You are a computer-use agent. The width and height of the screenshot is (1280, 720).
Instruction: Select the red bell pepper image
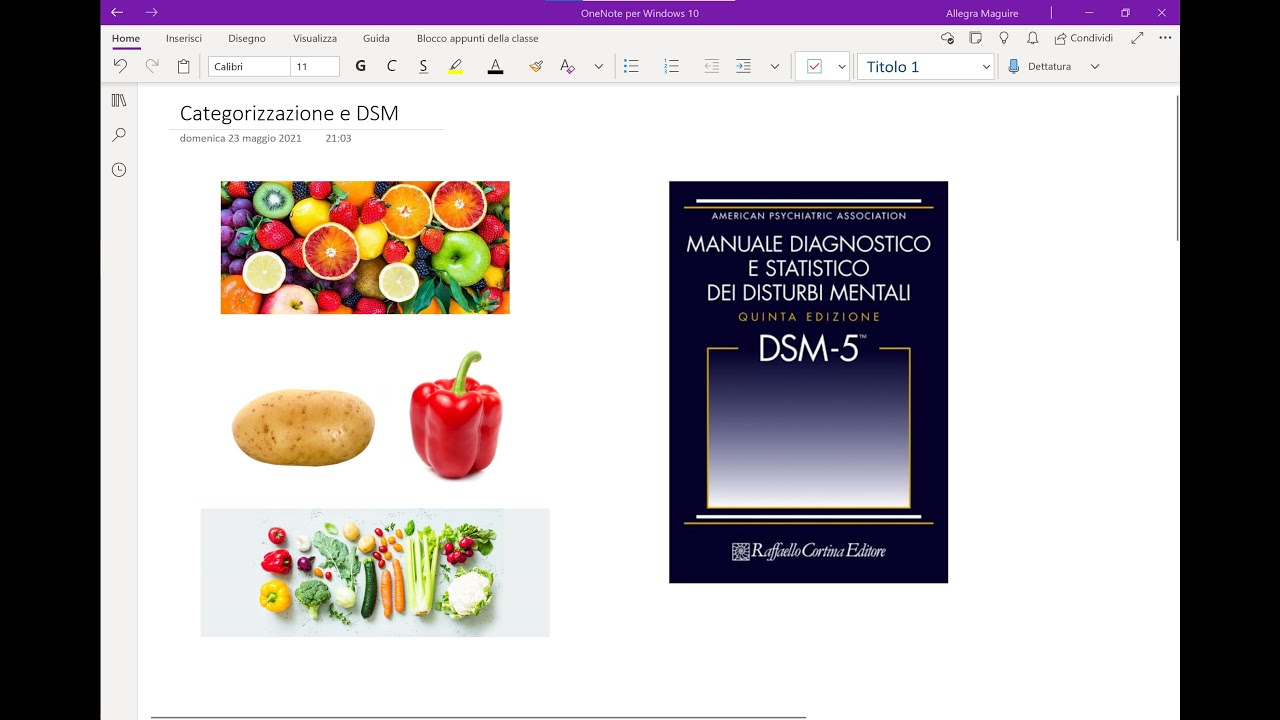click(x=456, y=415)
